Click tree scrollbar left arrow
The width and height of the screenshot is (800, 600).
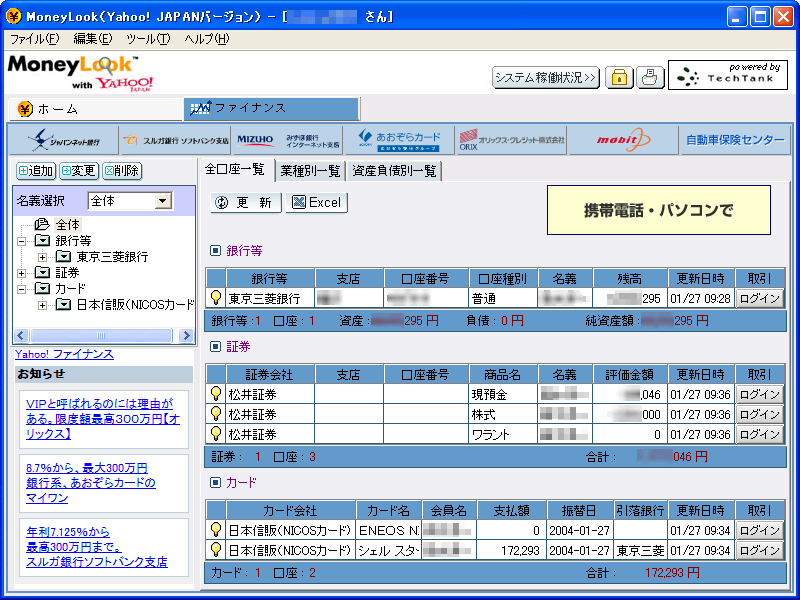[21, 335]
